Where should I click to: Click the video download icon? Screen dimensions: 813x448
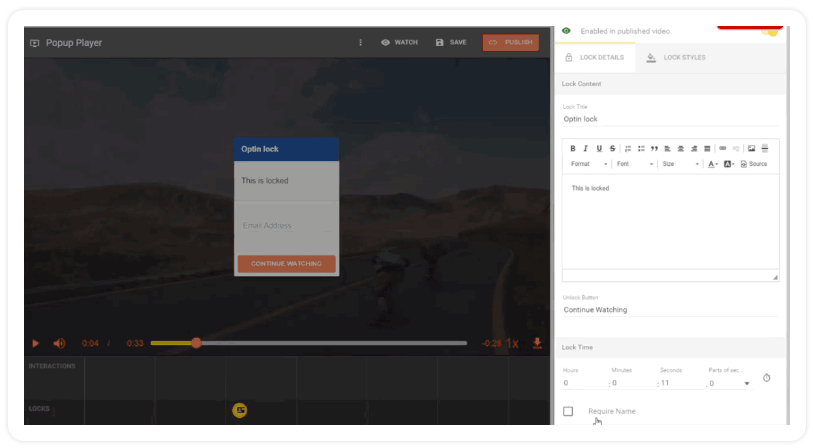pos(537,343)
